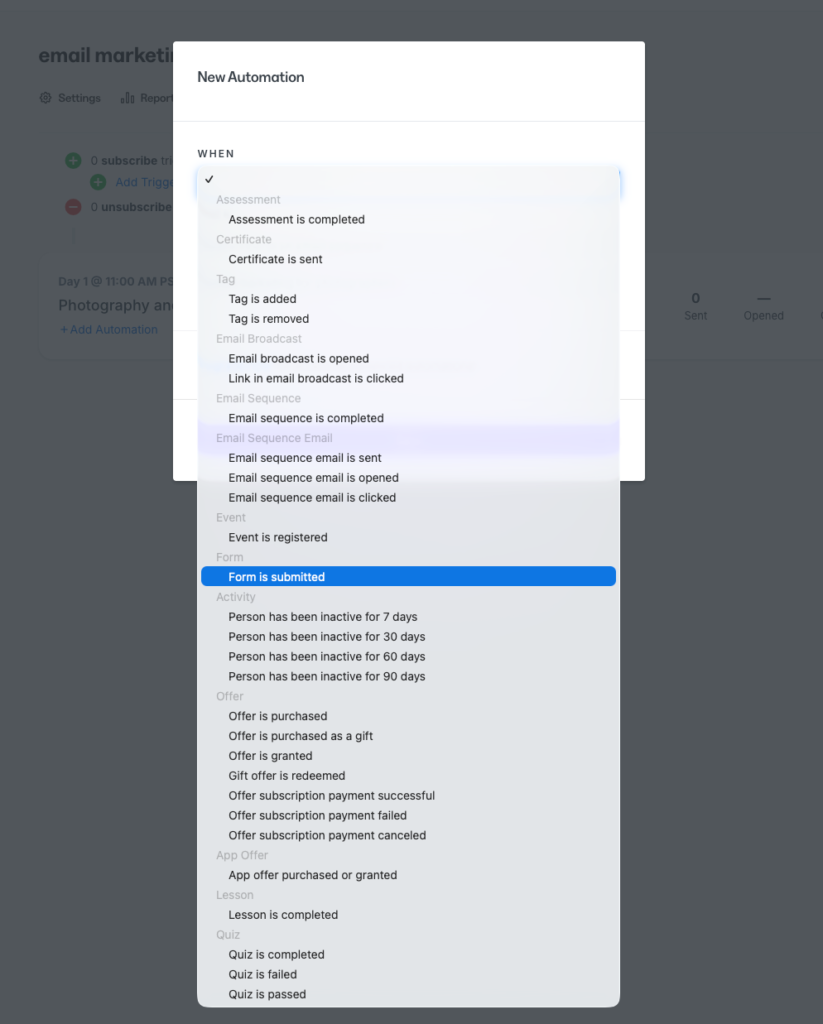The height and width of the screenshot is (1024, 823).
Task: Choose Assessment is completed trigger
Action: point(296,219)
